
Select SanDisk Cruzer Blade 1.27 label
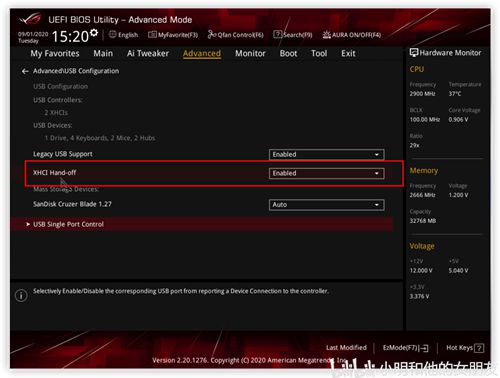pos(72,204)
